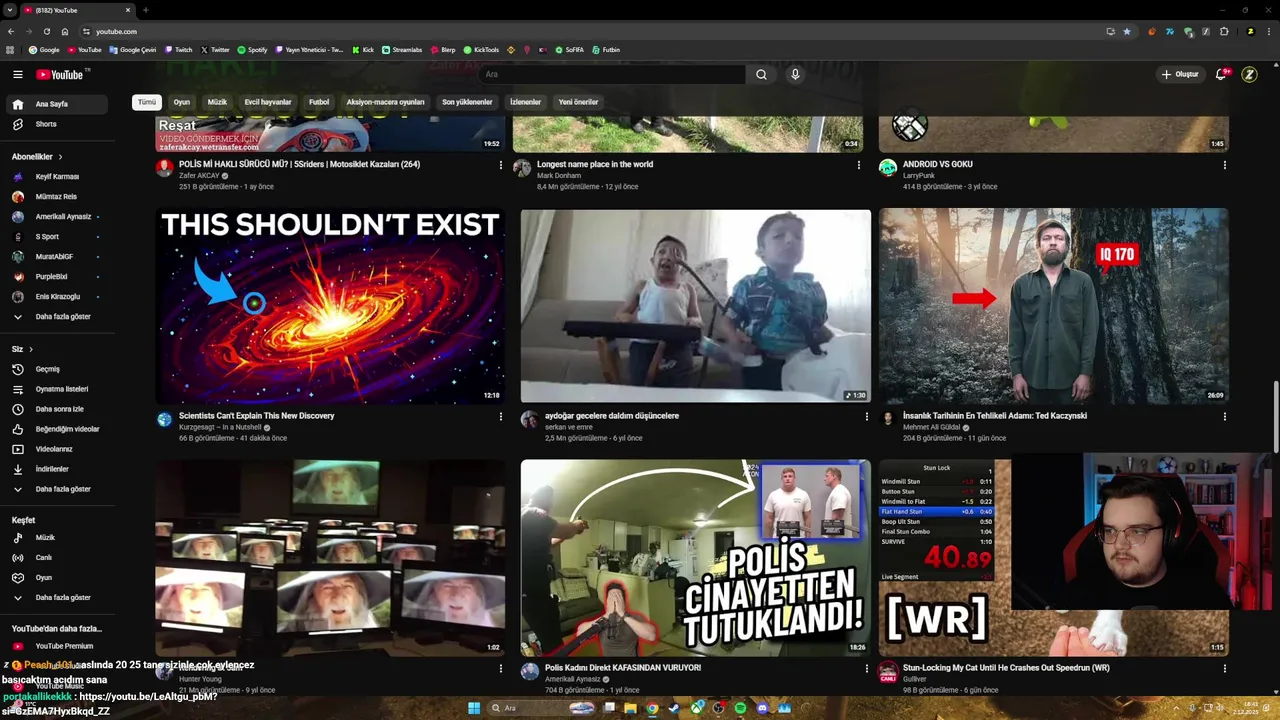Open options for Longest name place video
Image resolution: width=1280 pixels, height=720 pixels.
pos(858,165)
